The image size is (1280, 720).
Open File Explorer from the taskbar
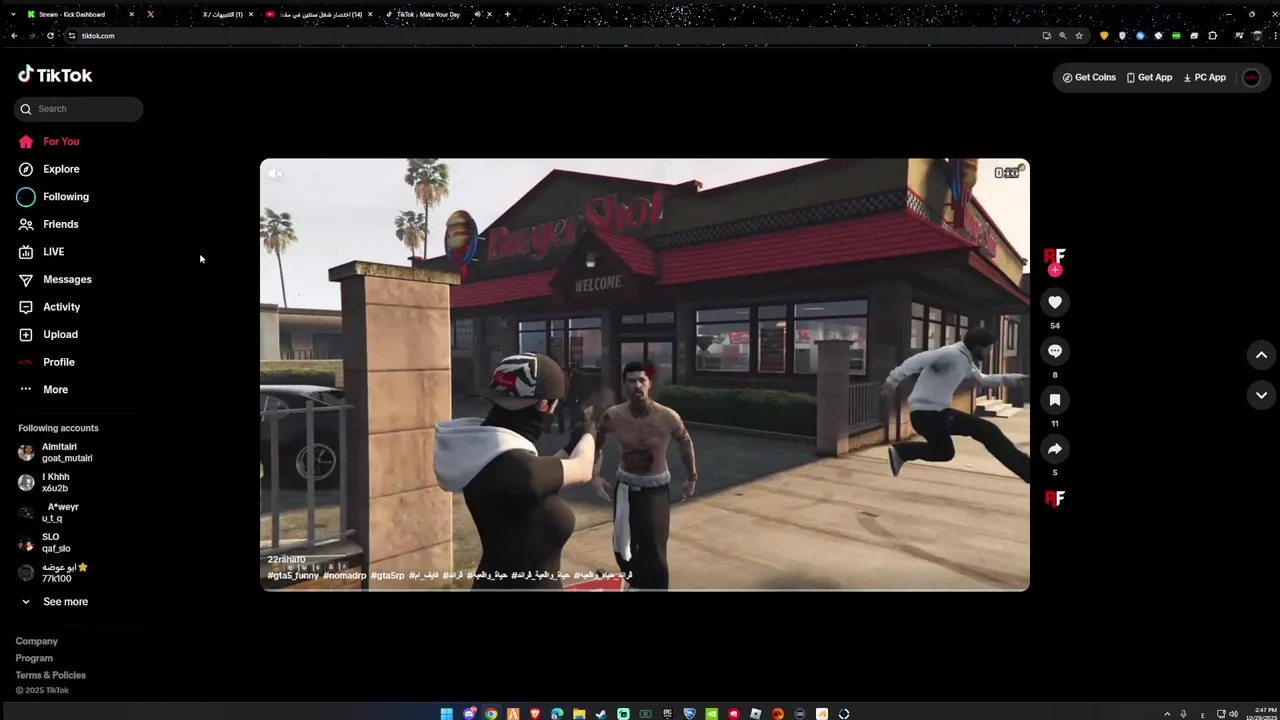pos(579,714)
